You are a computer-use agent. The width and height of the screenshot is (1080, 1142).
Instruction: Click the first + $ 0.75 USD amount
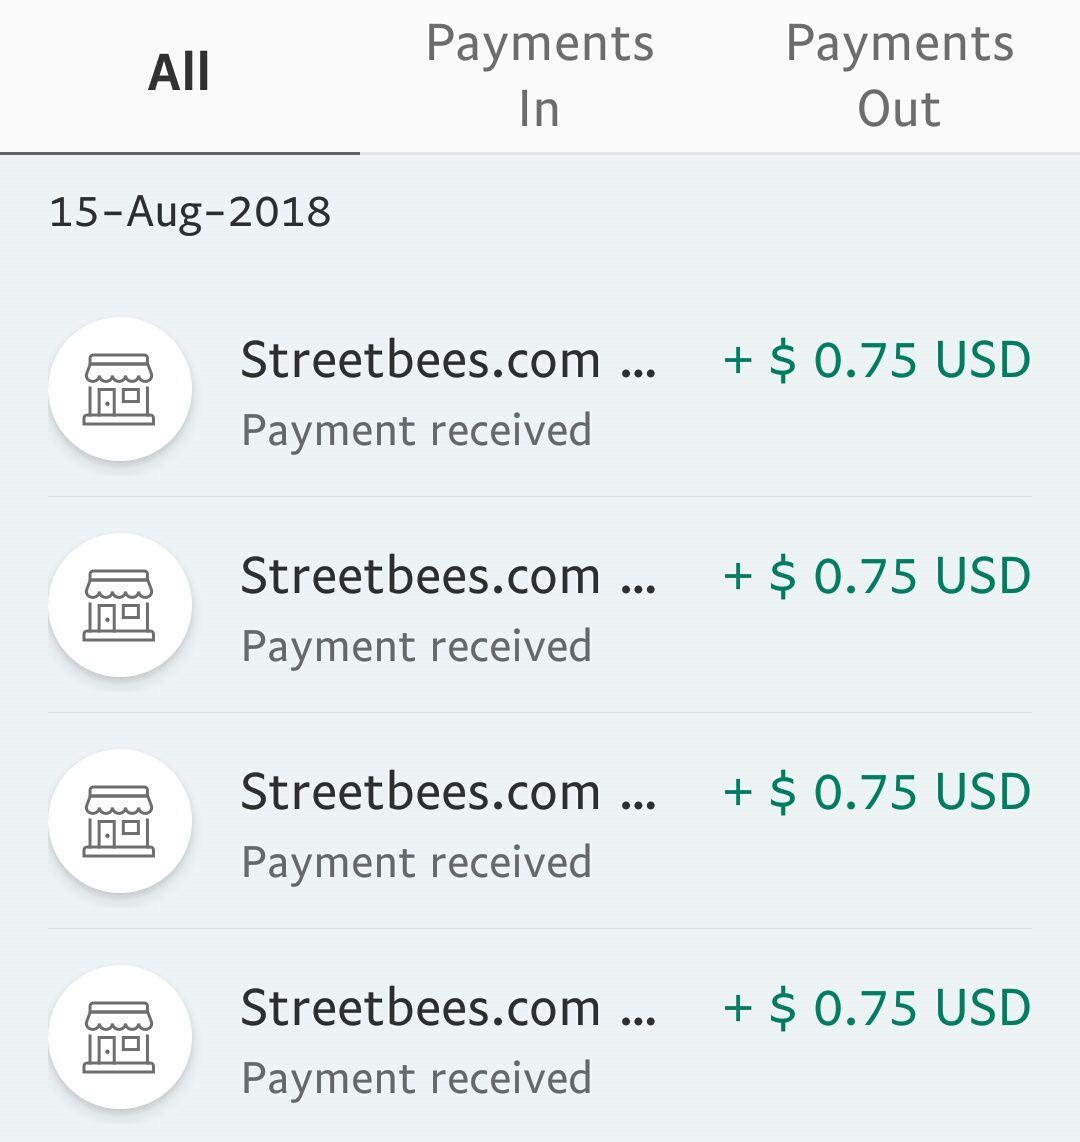pos(876,361)
